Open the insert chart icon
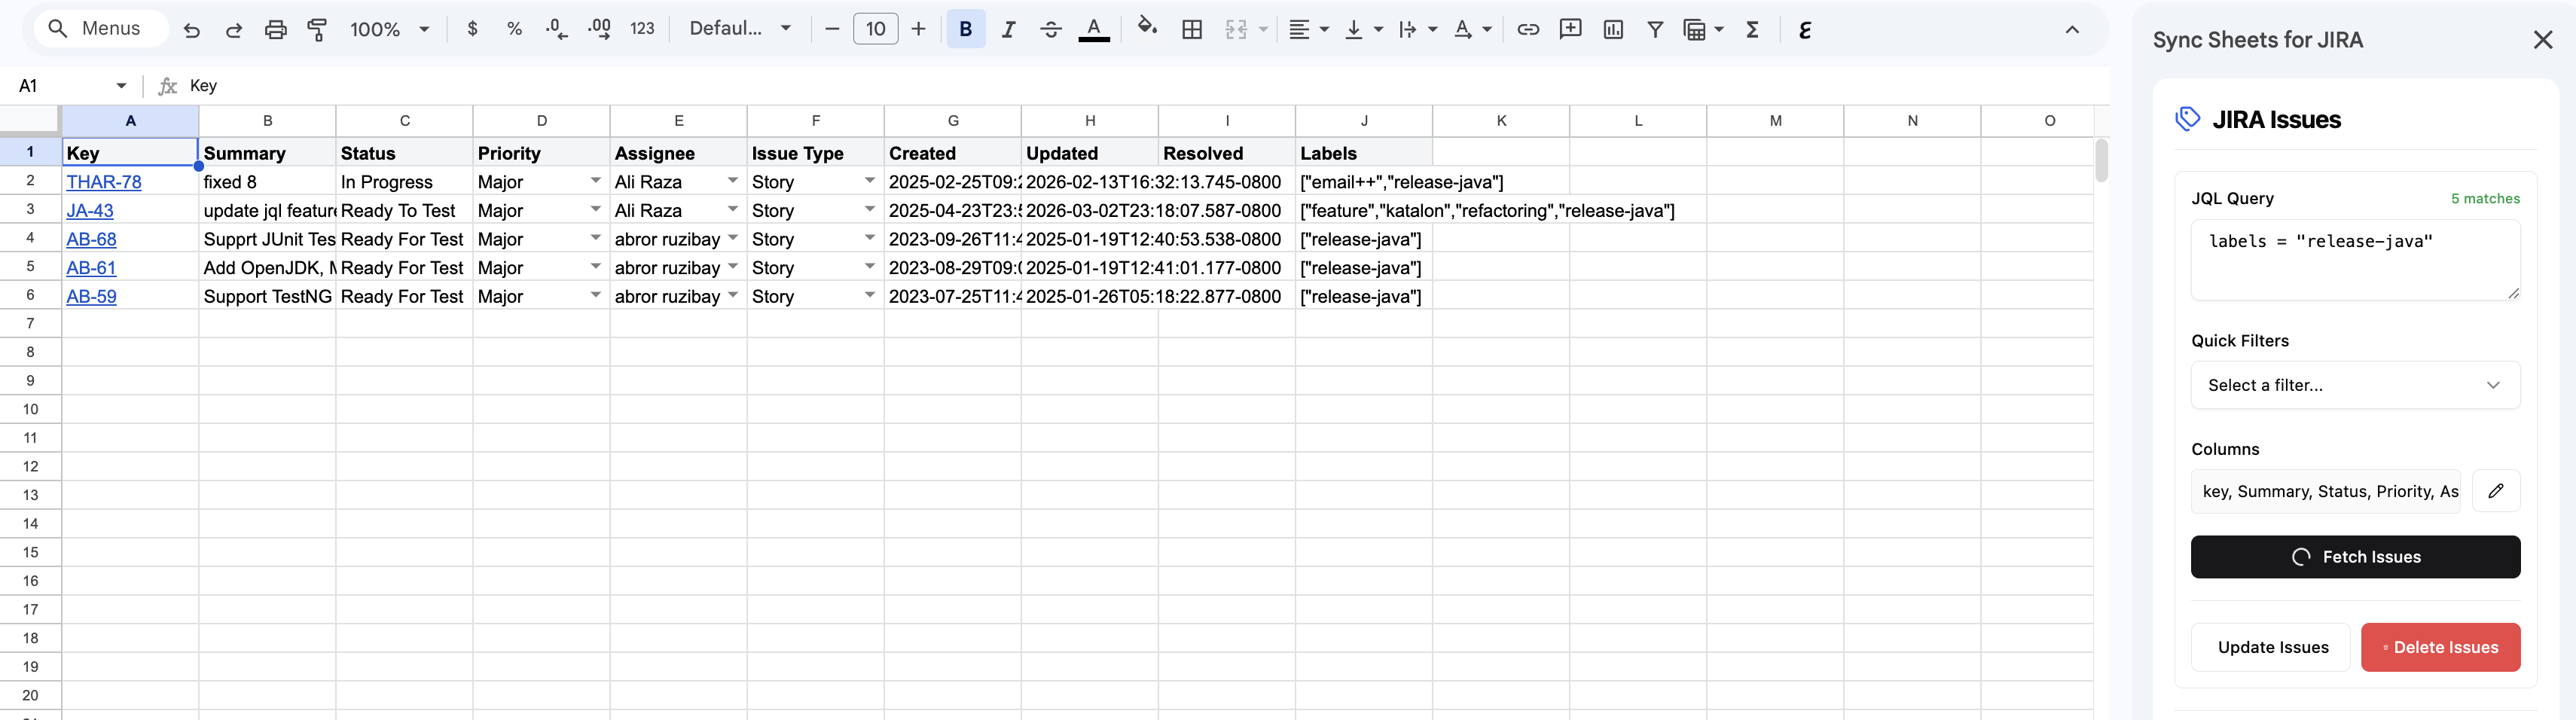 (1612, 29)
